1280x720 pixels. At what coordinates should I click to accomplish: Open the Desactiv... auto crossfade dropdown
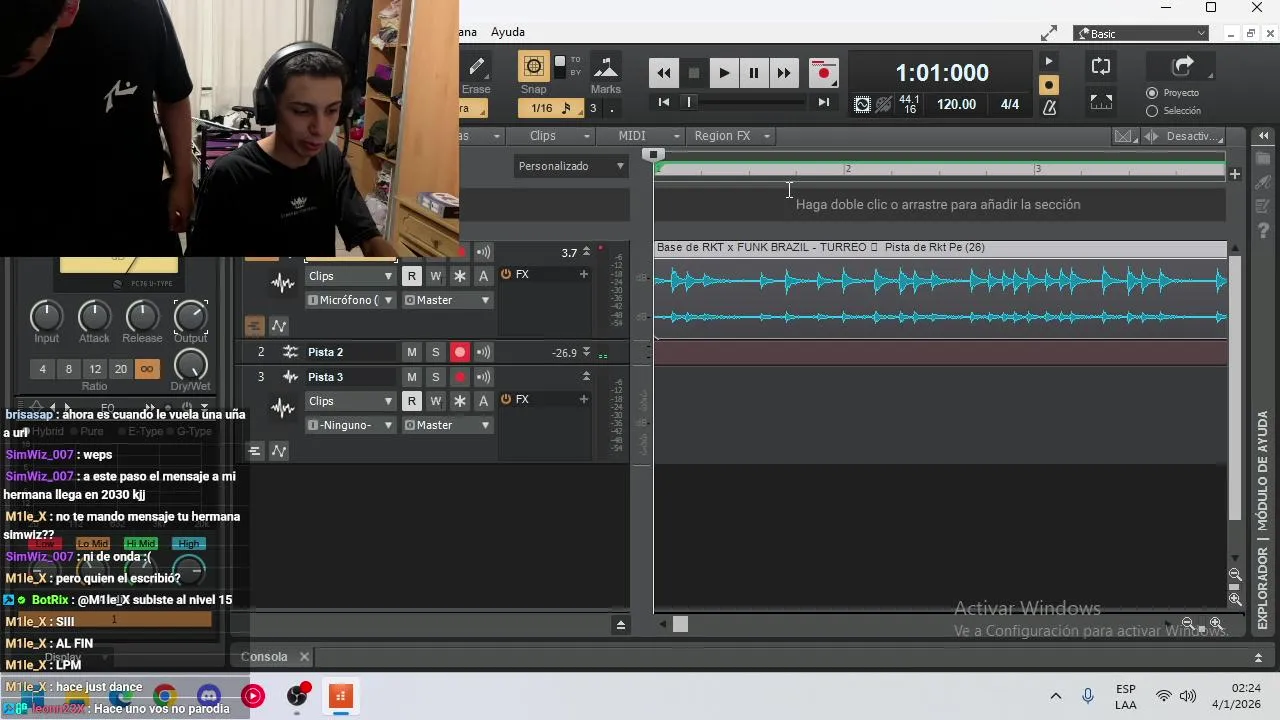(x=1194, y=136)
